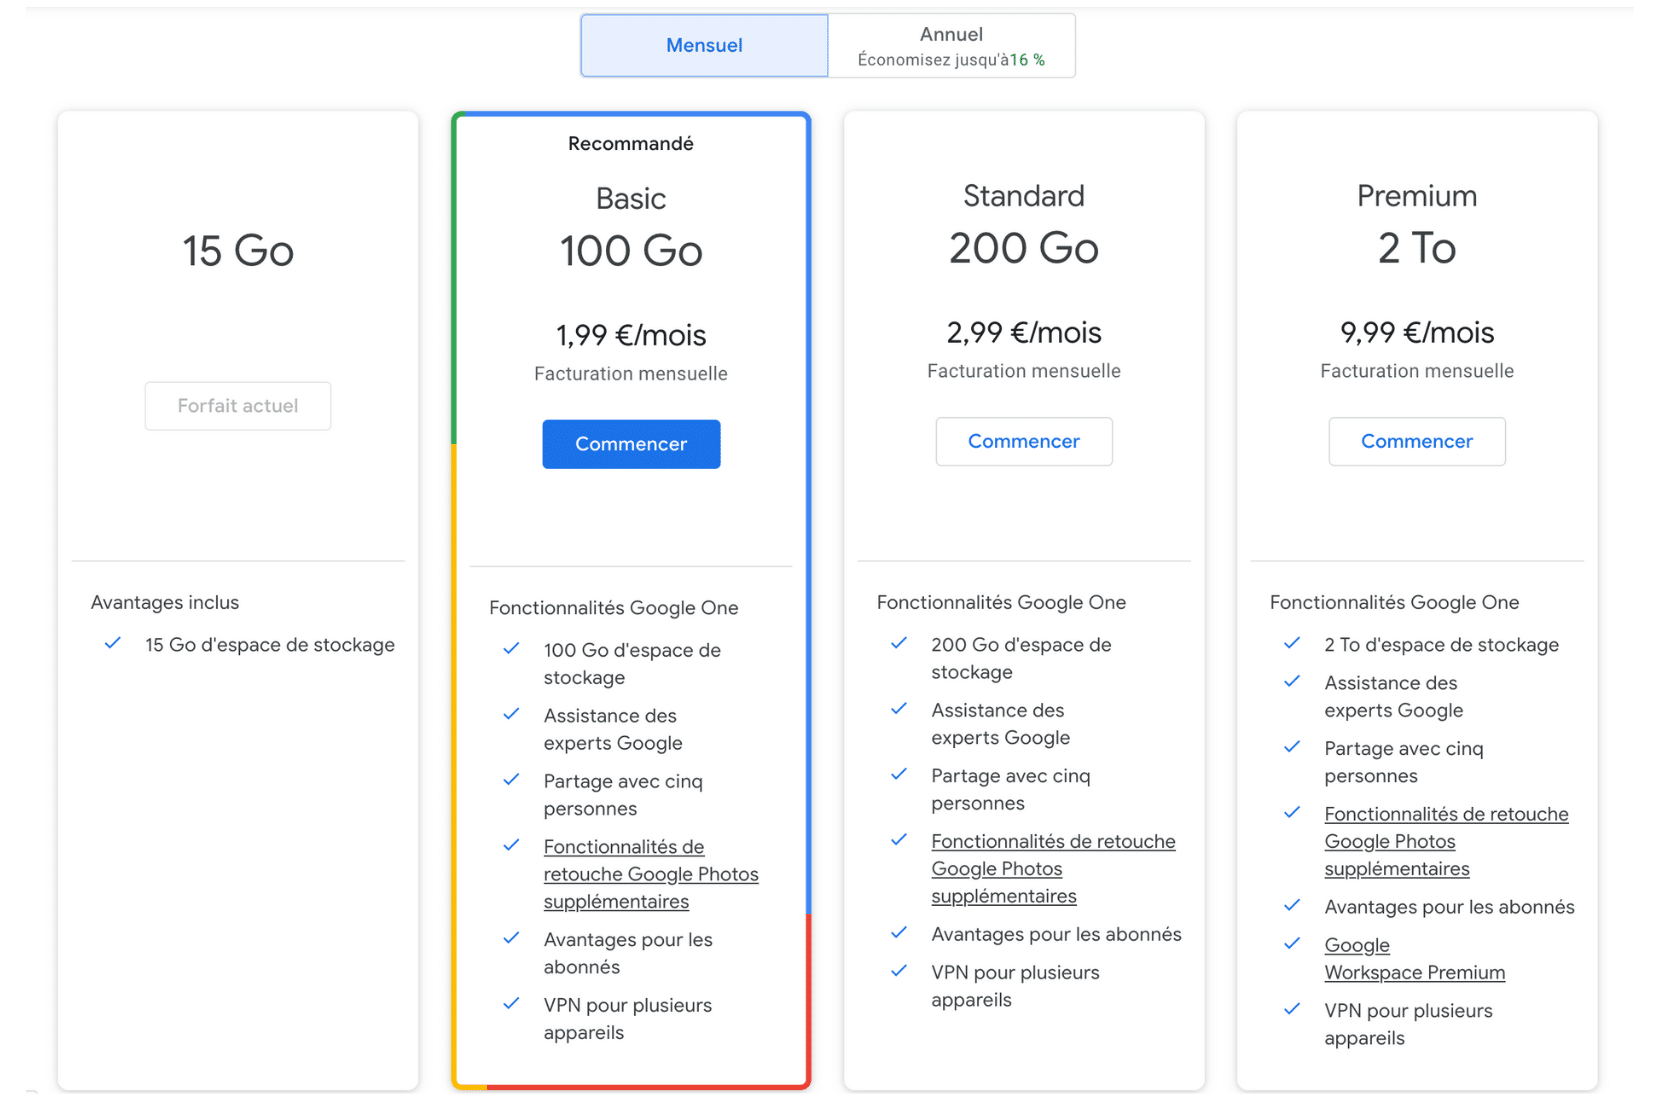Start the Basic 100 Go plan
The height and width of the screenshot is (1100, 1660).
[631, 444]
